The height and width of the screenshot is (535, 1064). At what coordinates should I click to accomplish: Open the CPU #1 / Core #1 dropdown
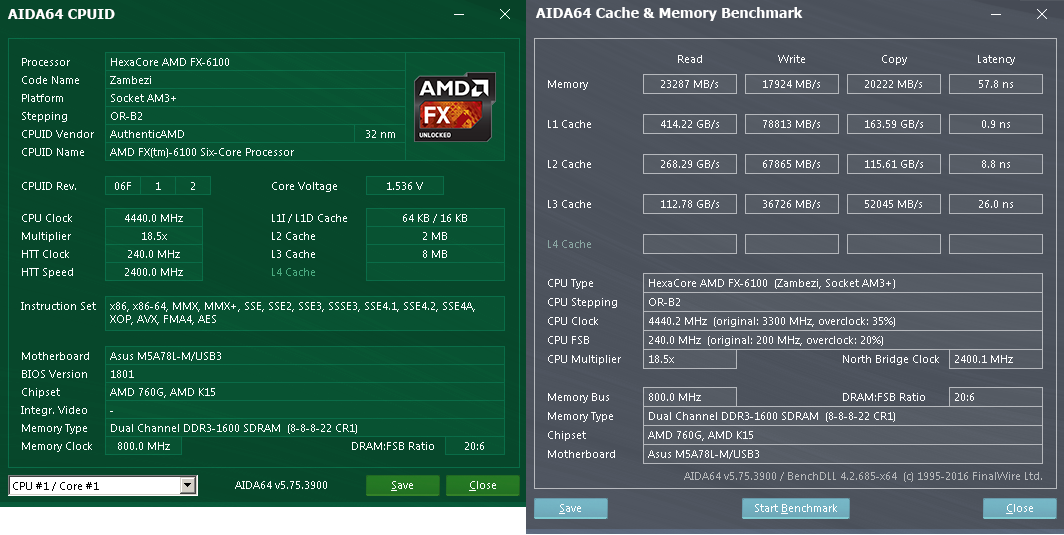coord(187,486)
